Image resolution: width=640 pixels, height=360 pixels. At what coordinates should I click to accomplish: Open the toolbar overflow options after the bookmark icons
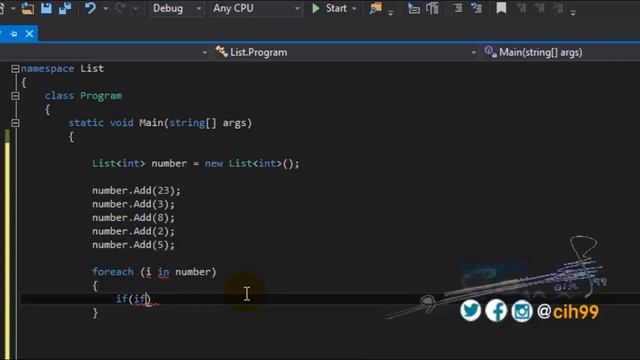[573, 13]
